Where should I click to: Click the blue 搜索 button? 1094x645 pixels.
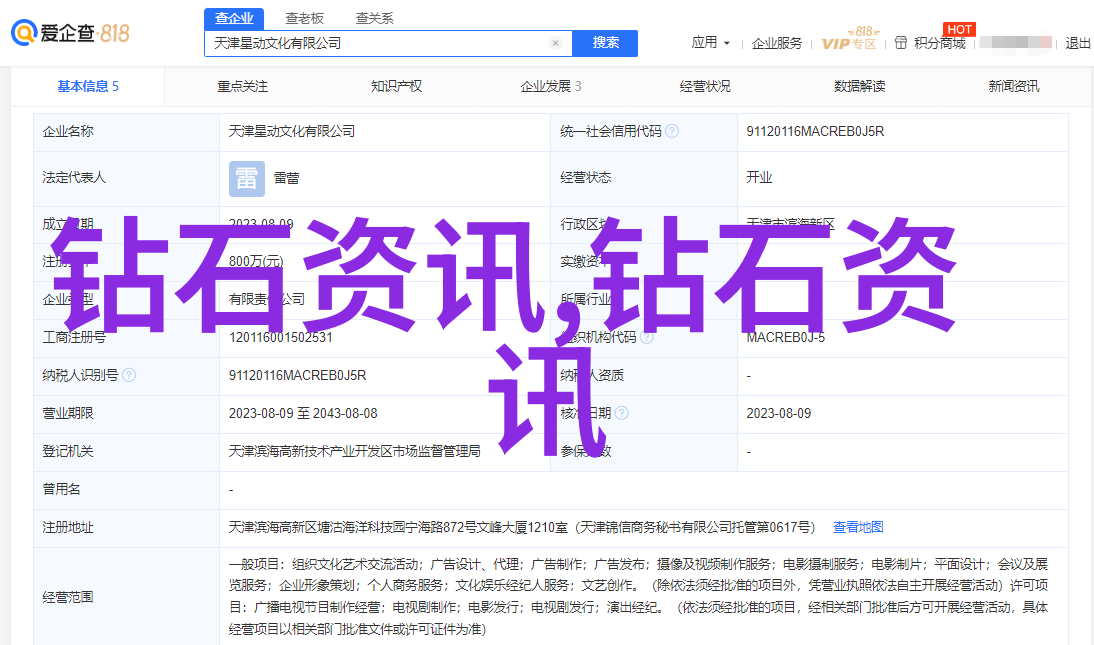[x=605, y=43]
